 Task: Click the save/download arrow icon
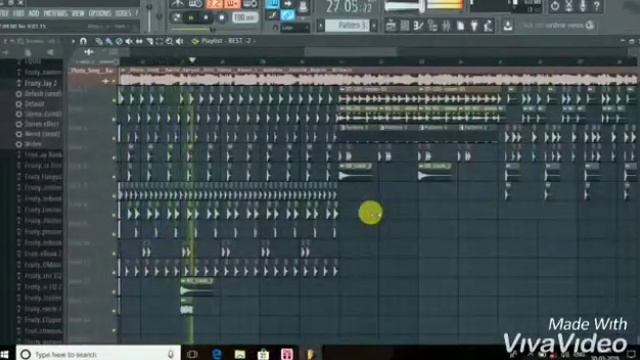(507, 26)
